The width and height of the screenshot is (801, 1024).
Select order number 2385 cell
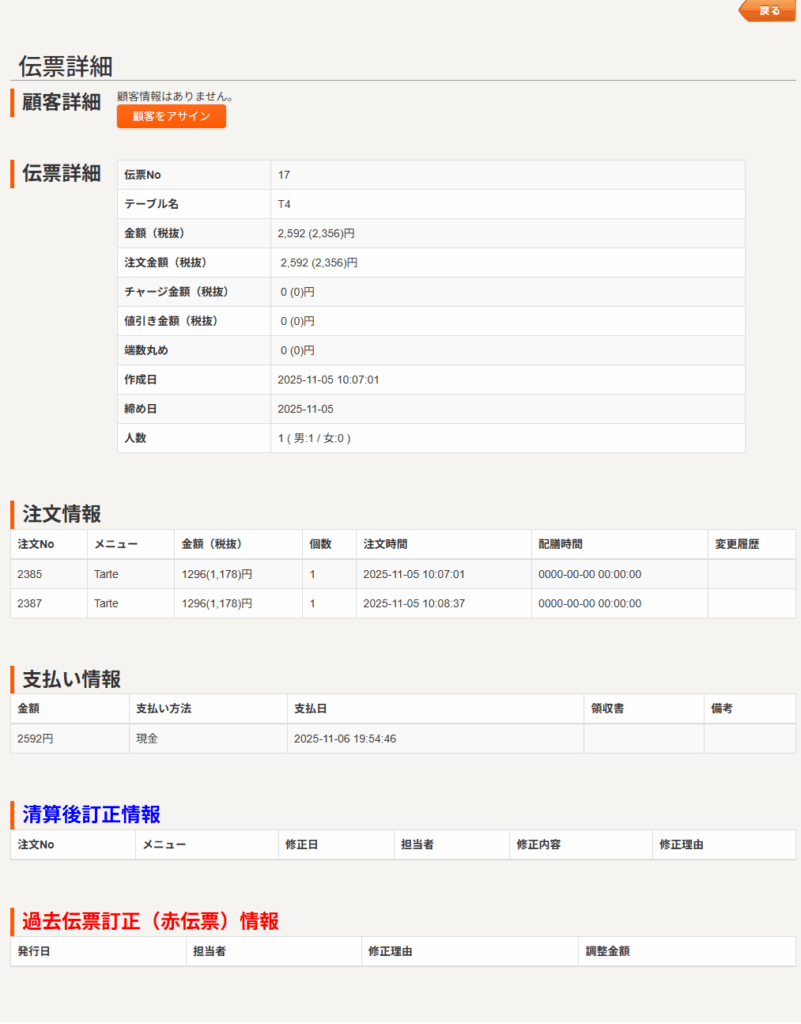[30, 574]
